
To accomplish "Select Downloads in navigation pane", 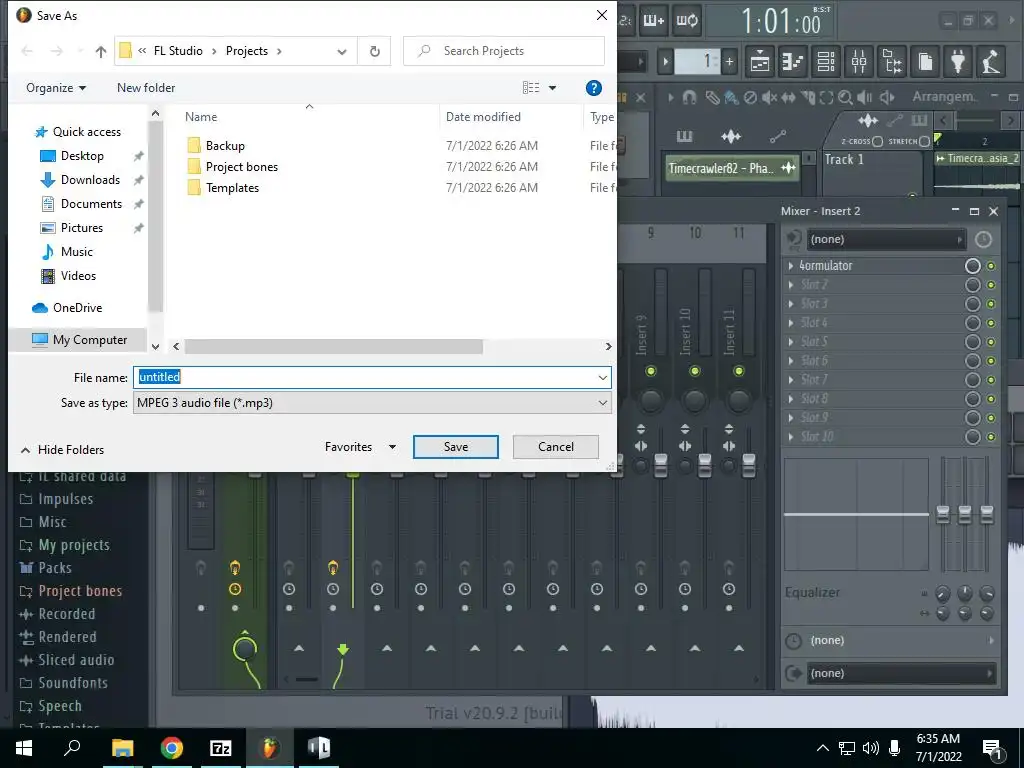I will click(90, 180).
